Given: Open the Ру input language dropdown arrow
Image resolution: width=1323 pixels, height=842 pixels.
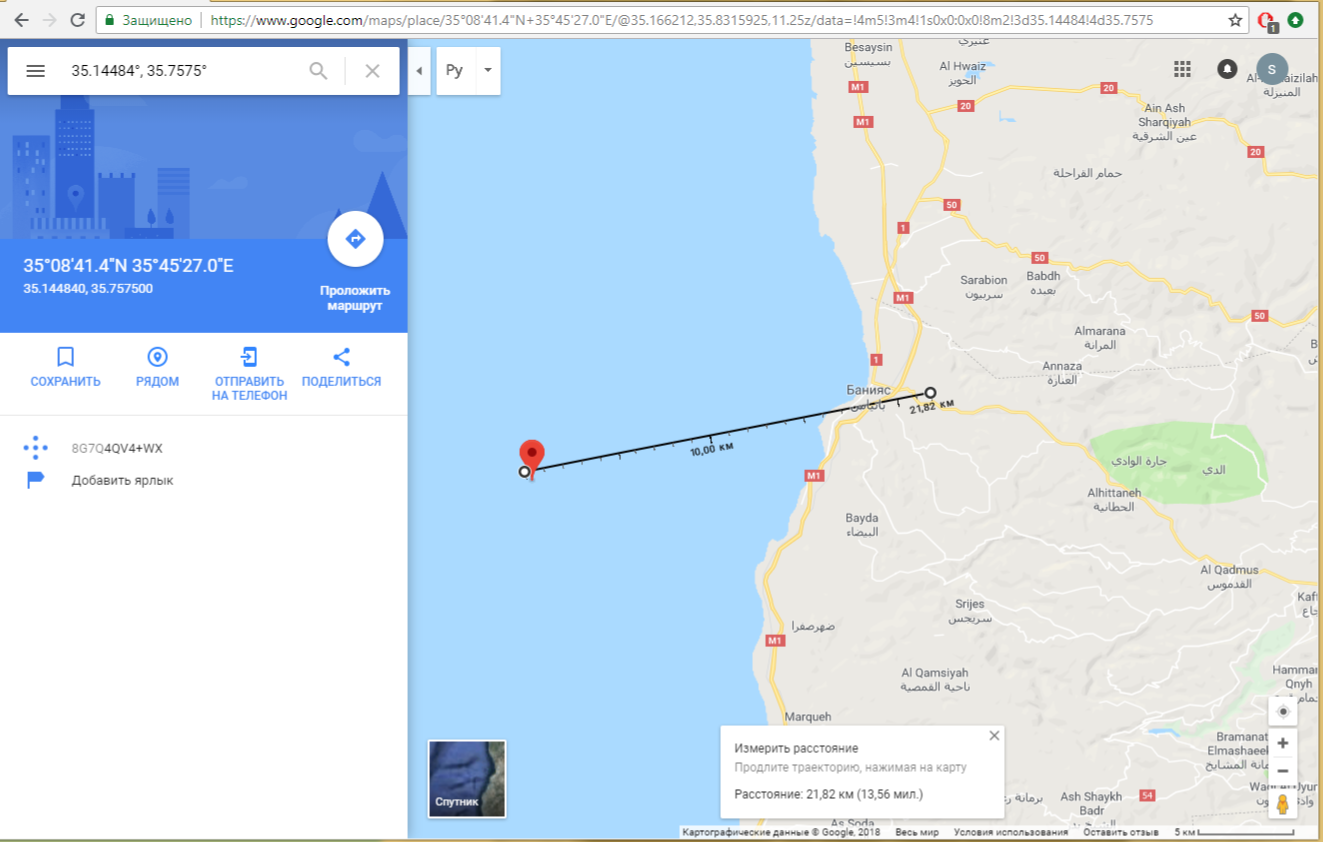Looking at the screenshot, I should point(488,71).
